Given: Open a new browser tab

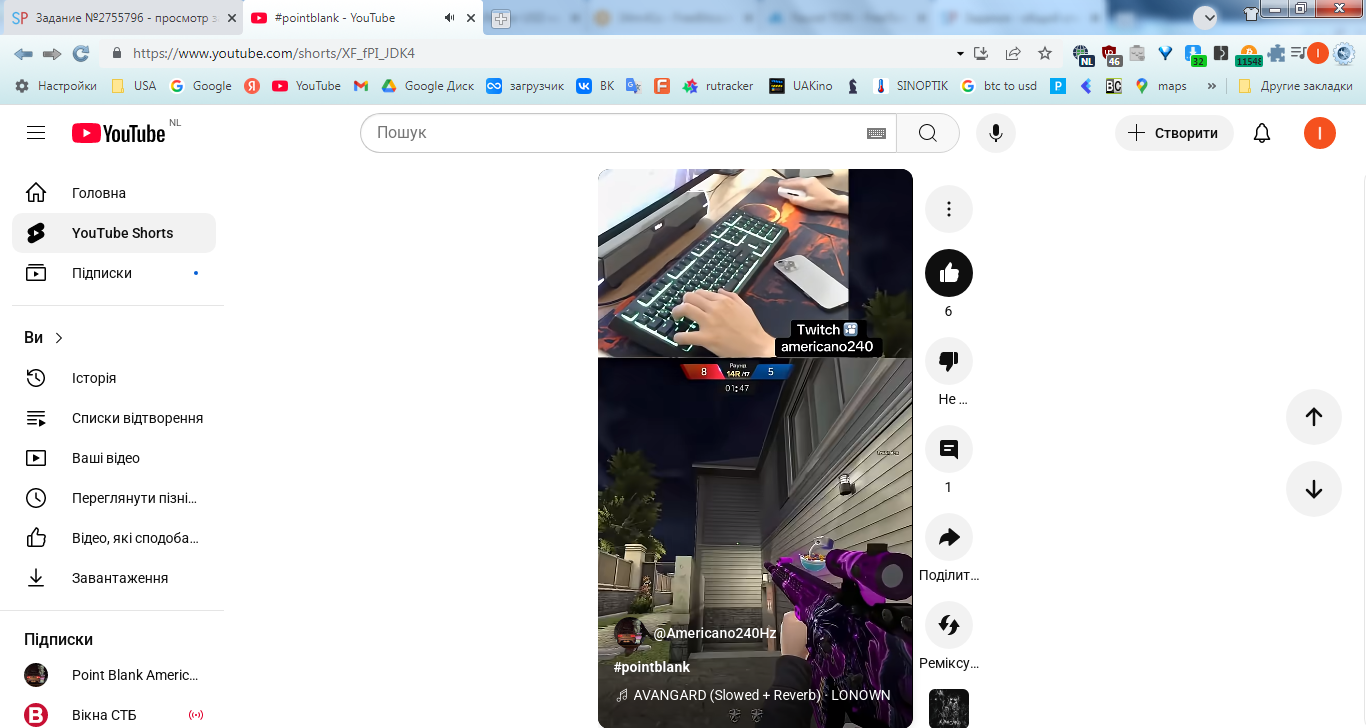Looking at the screenshot, I should pos(500,19).
